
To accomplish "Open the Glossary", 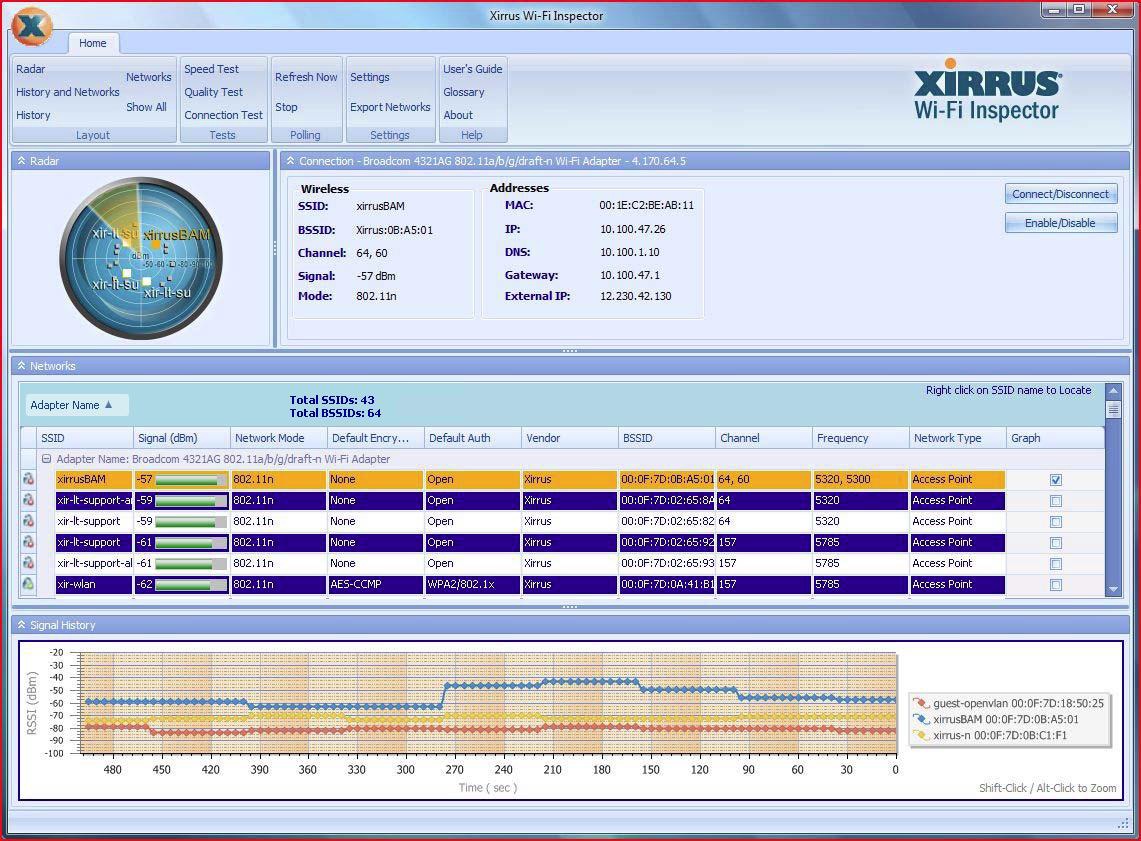I will pos(464,92).
